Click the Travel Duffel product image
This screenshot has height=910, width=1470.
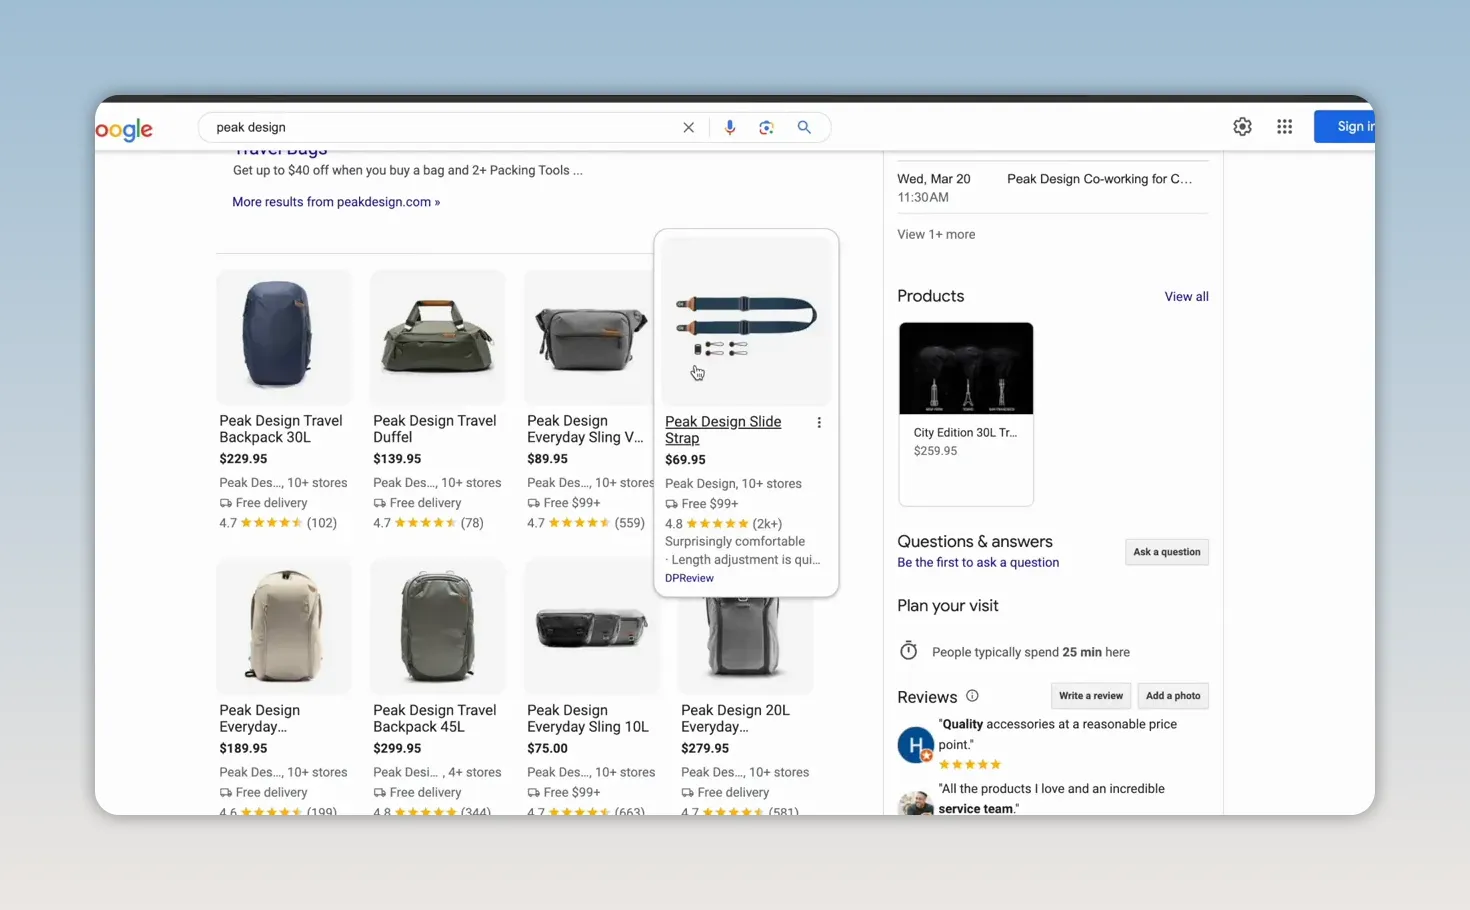pos(438,337)
